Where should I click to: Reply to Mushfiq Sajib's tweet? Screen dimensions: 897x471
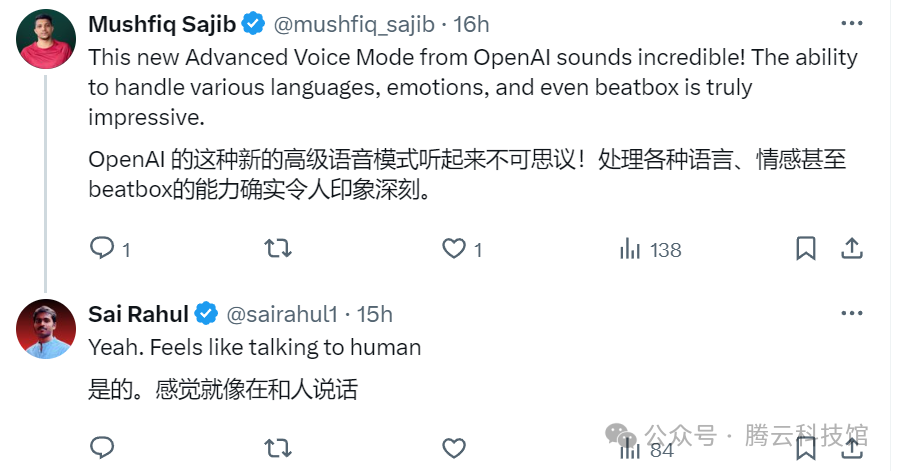click(102, 248)
